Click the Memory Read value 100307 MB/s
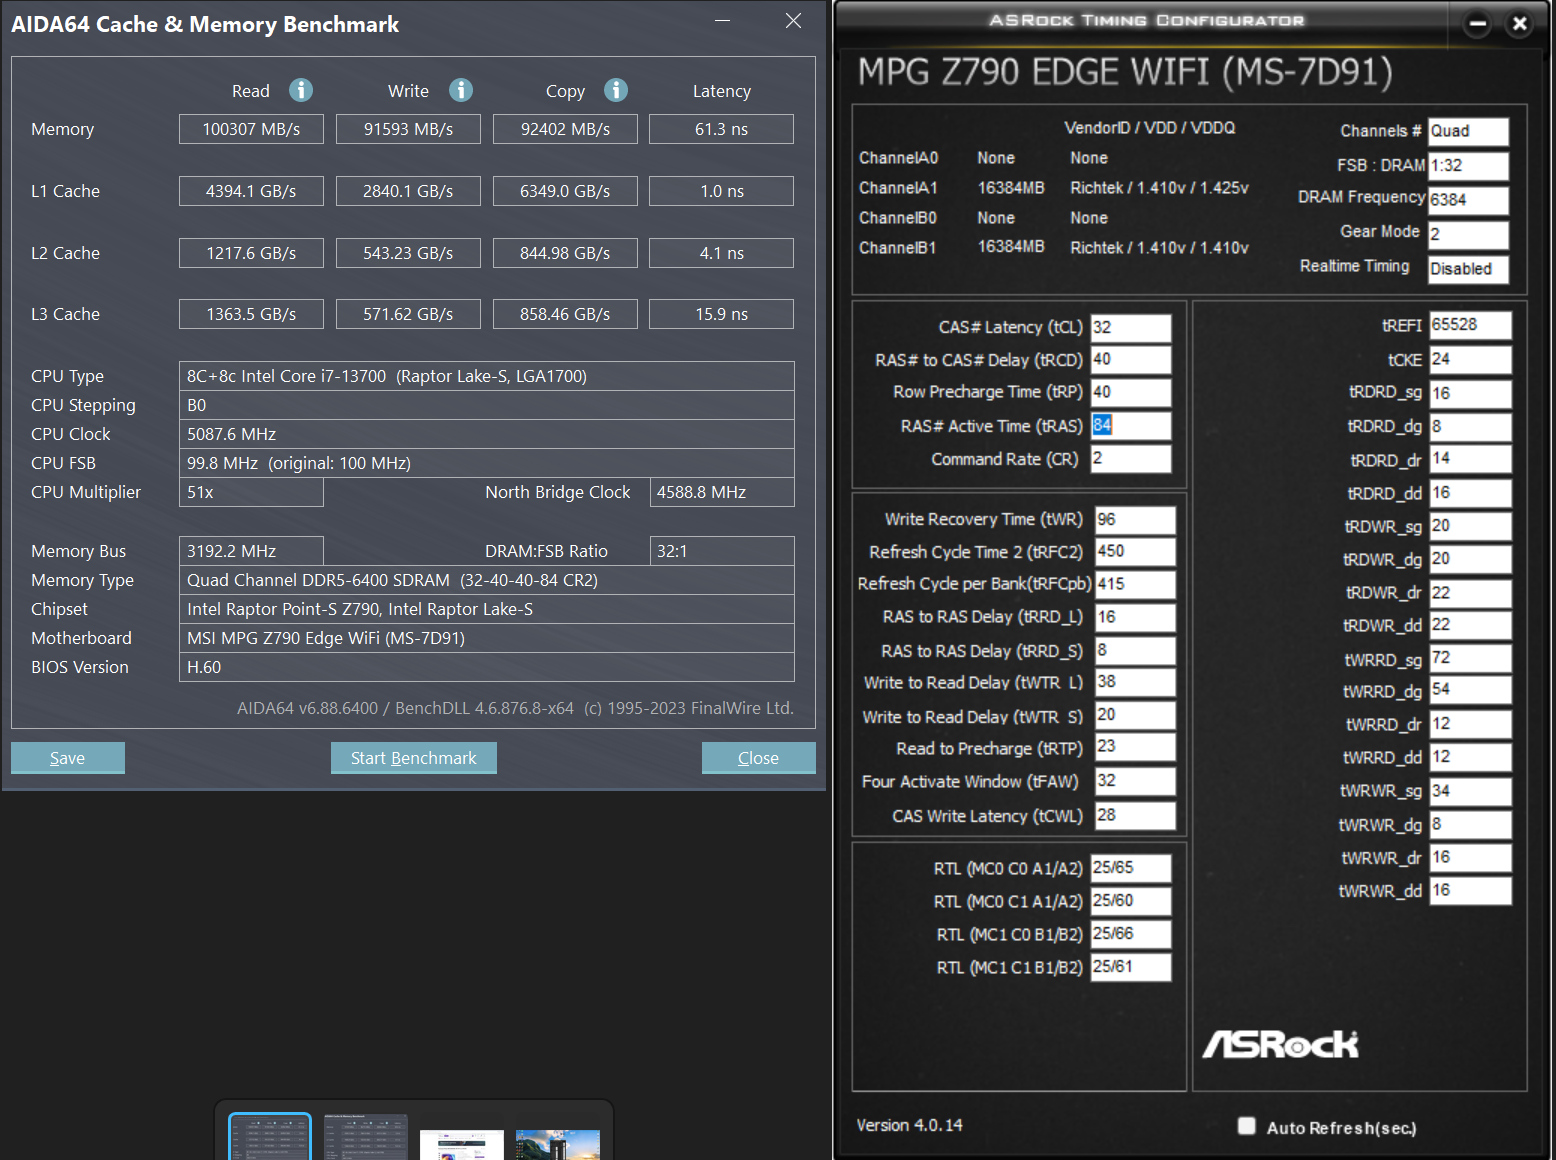 point(251,129)
